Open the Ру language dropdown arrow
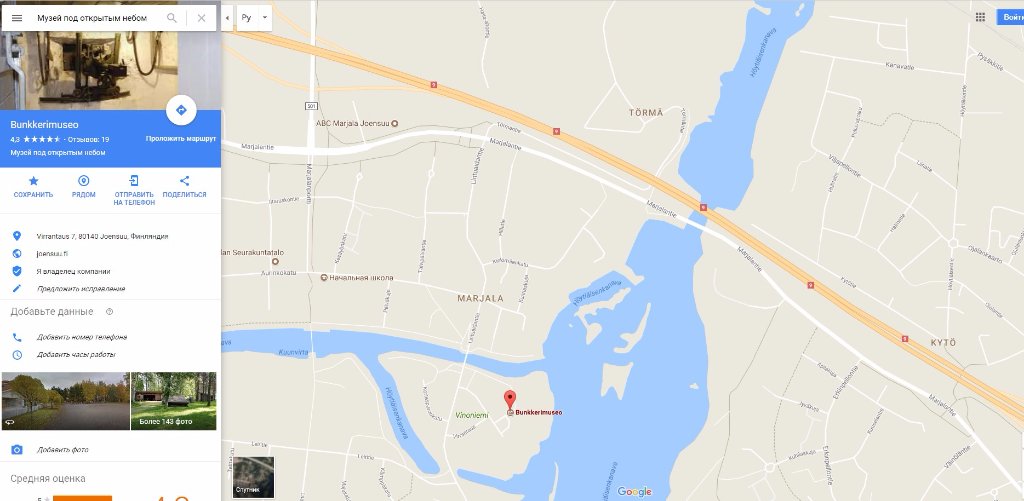Viewport: 1024px width, 501px height. pos(264,18)
